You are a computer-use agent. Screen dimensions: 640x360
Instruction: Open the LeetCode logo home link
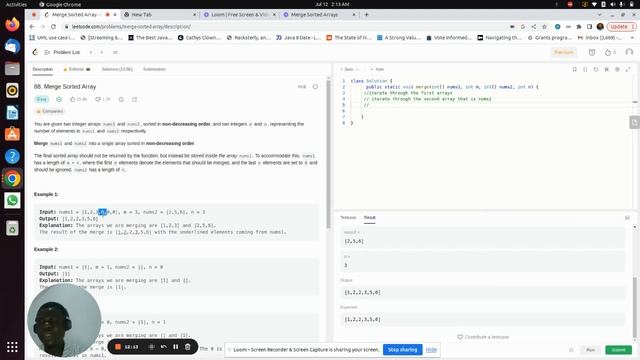coord(35,52)
